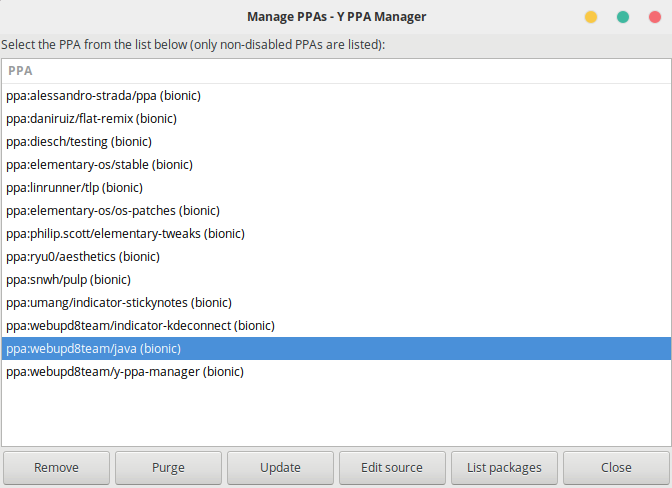Screen dimensions: 672x488
Task: Purge the selected PPA
Action: (168, 467)
